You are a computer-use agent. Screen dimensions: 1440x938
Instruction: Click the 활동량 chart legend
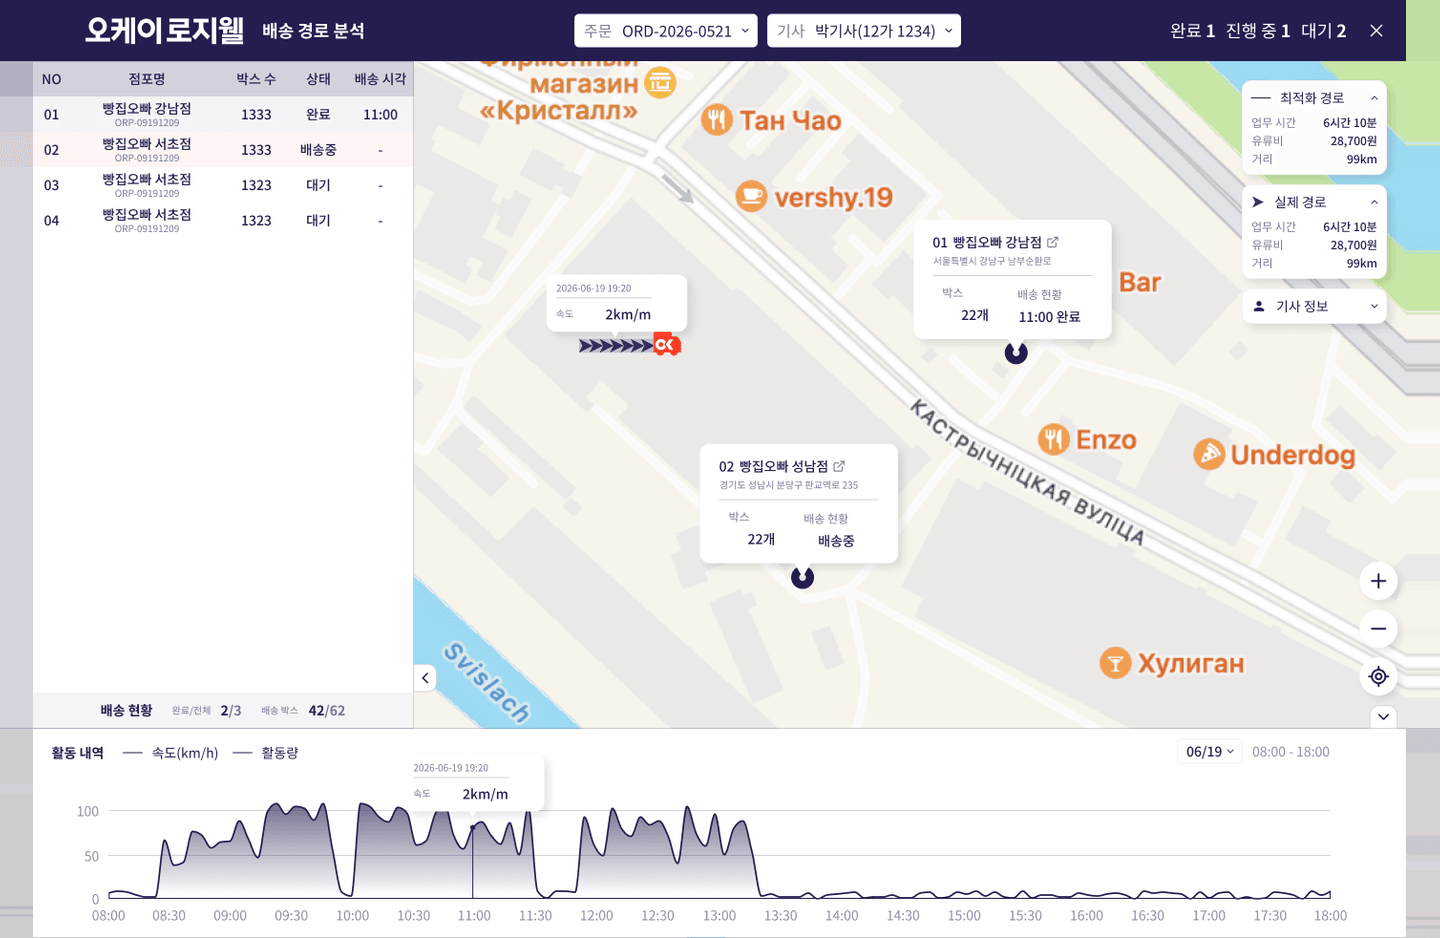[266, 753]
